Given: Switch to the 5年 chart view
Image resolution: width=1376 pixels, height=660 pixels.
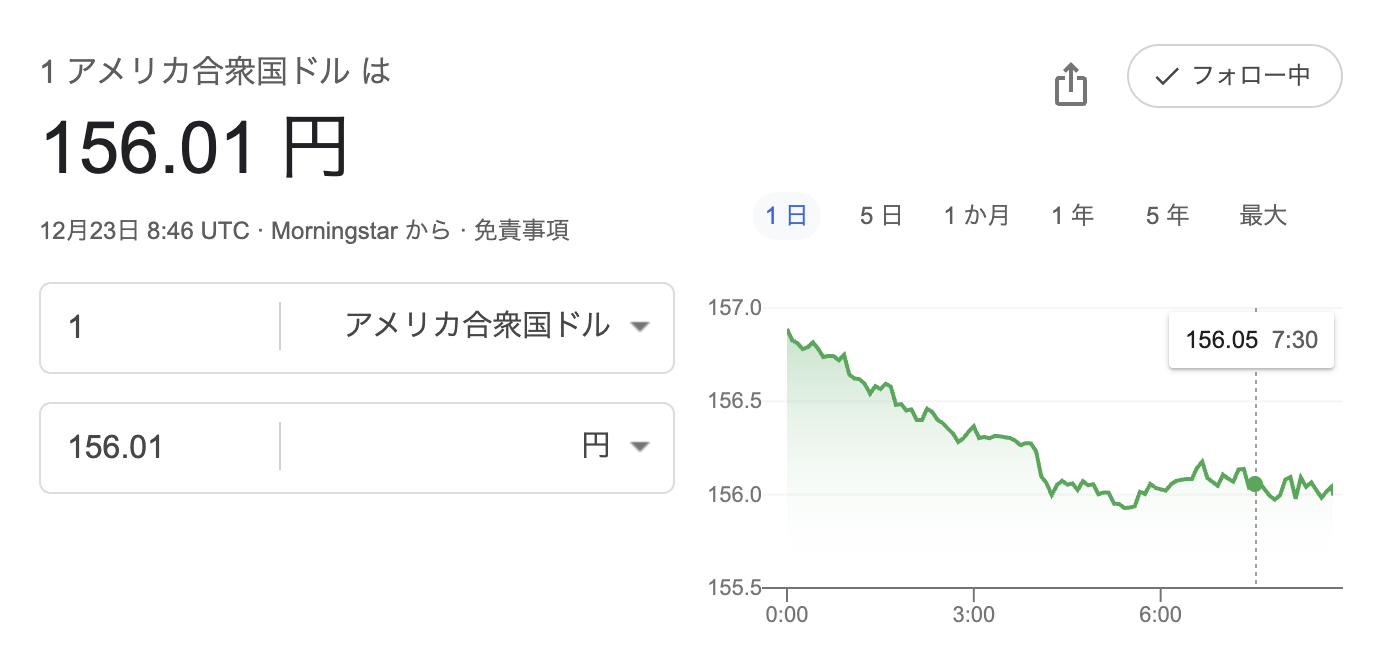Looking at the screenshot, I should pos(1168,215).
